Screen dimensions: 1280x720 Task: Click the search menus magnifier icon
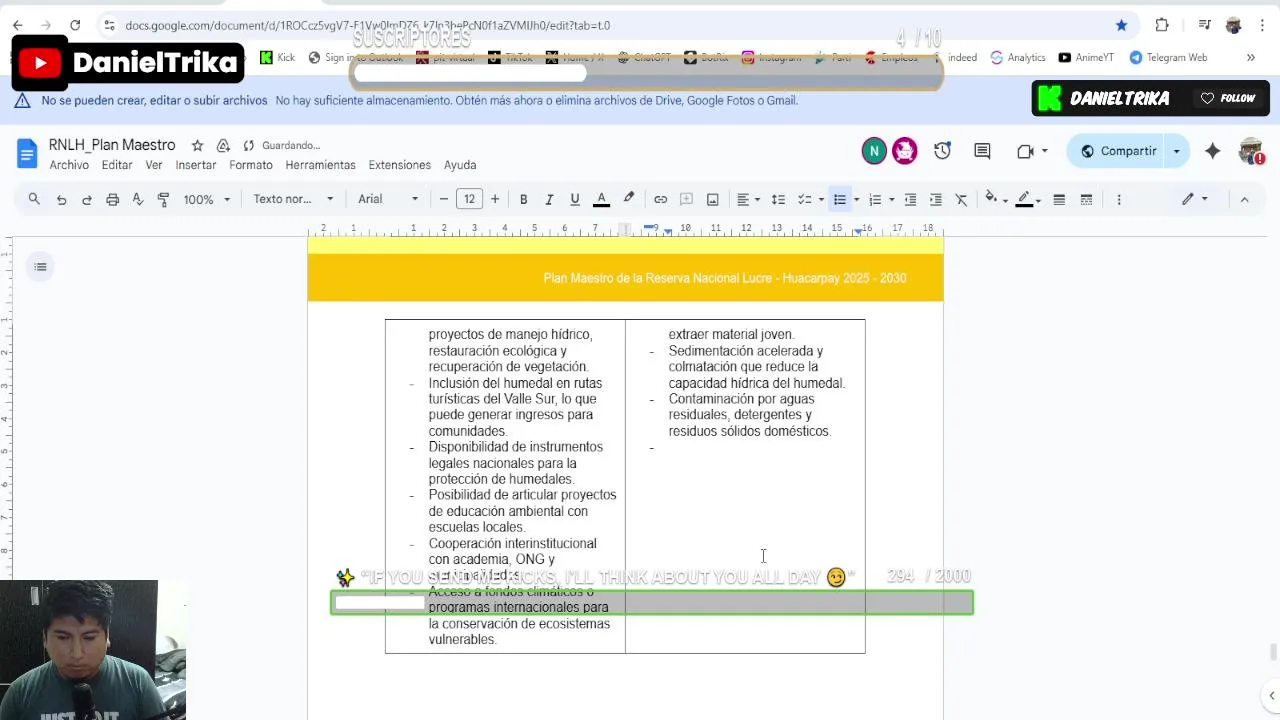34,199
